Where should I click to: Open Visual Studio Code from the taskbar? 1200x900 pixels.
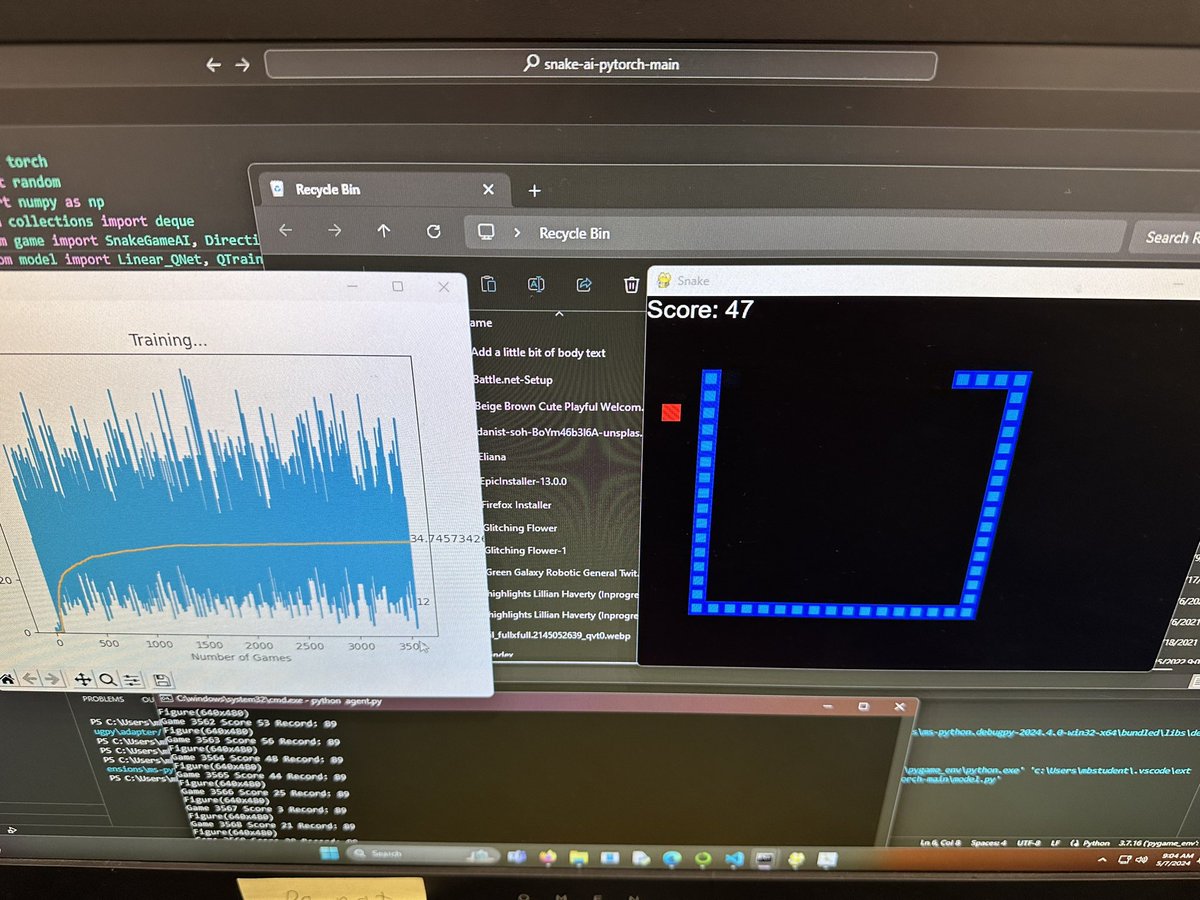pos(733,858)
